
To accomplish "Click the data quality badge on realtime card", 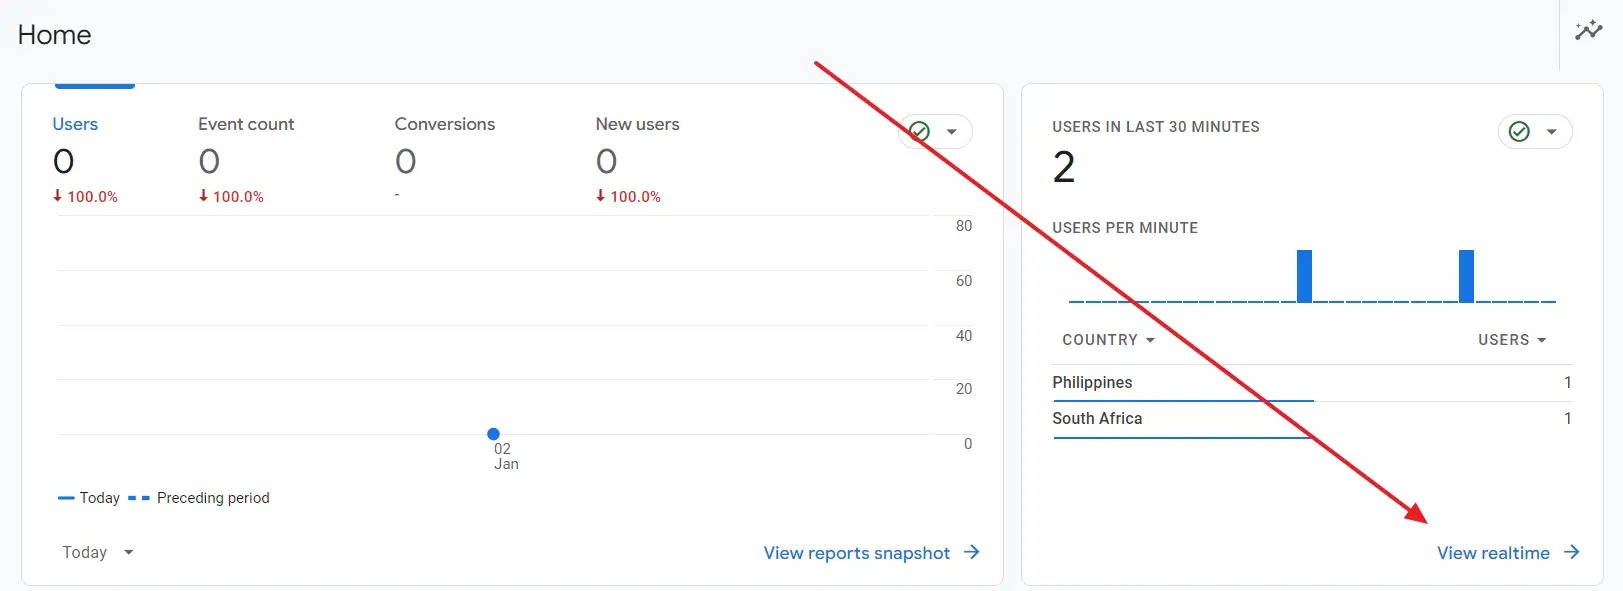I will pos(1519,131).
